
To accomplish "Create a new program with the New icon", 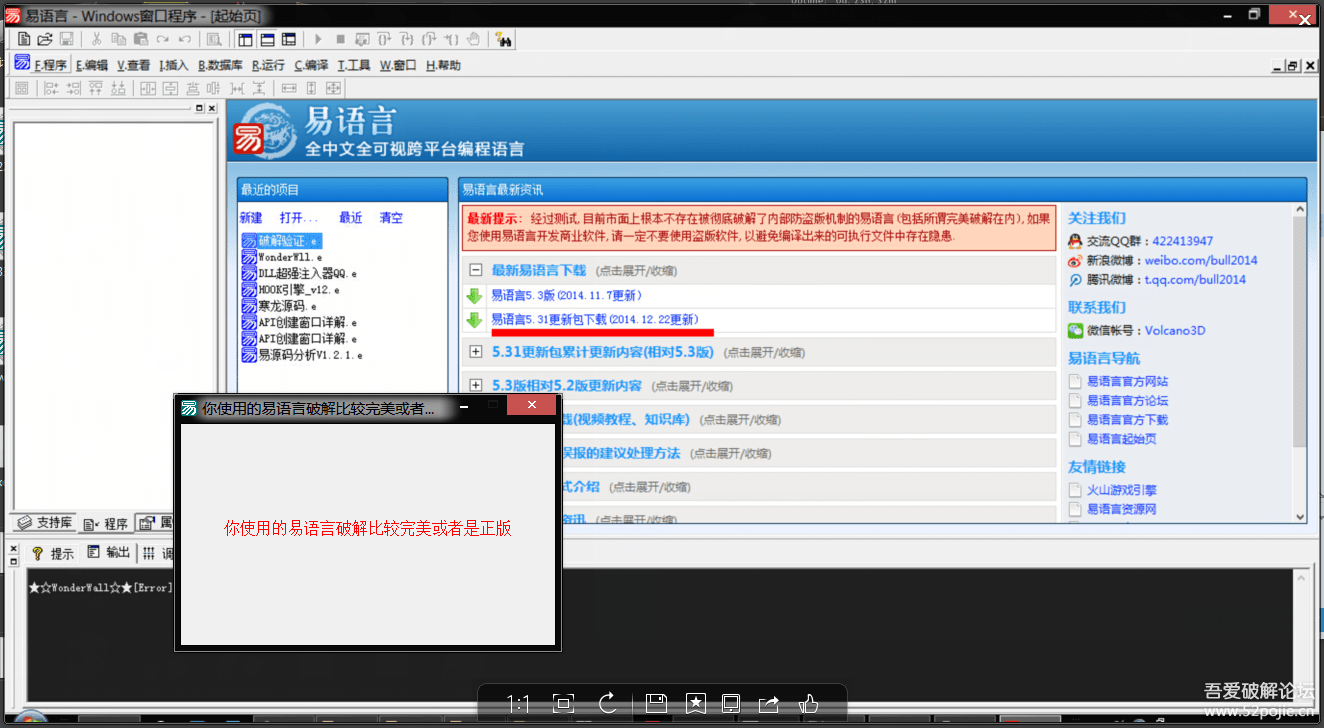I will pos(22,38).
